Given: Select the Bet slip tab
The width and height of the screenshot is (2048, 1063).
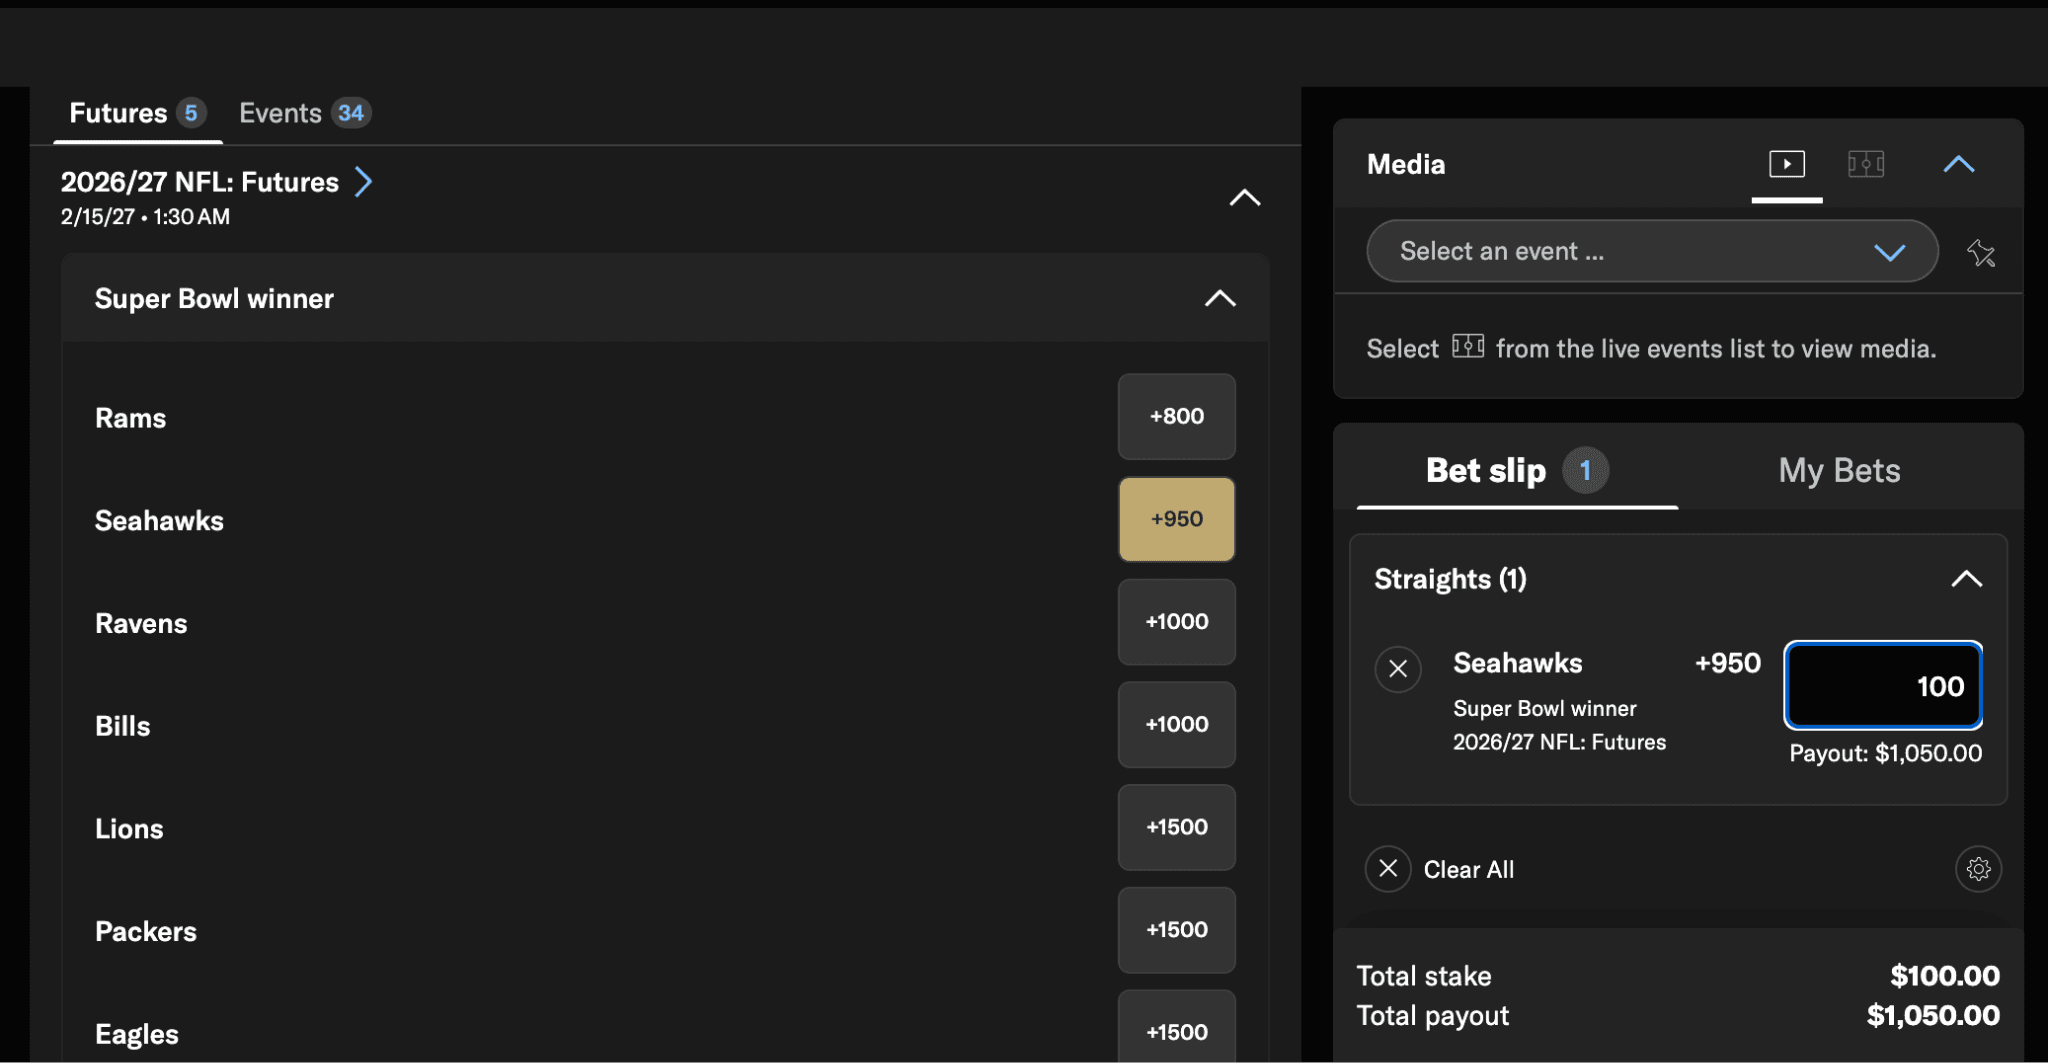Looking at the screenshot, I should pyautogui.click(x=1516, y=470).
